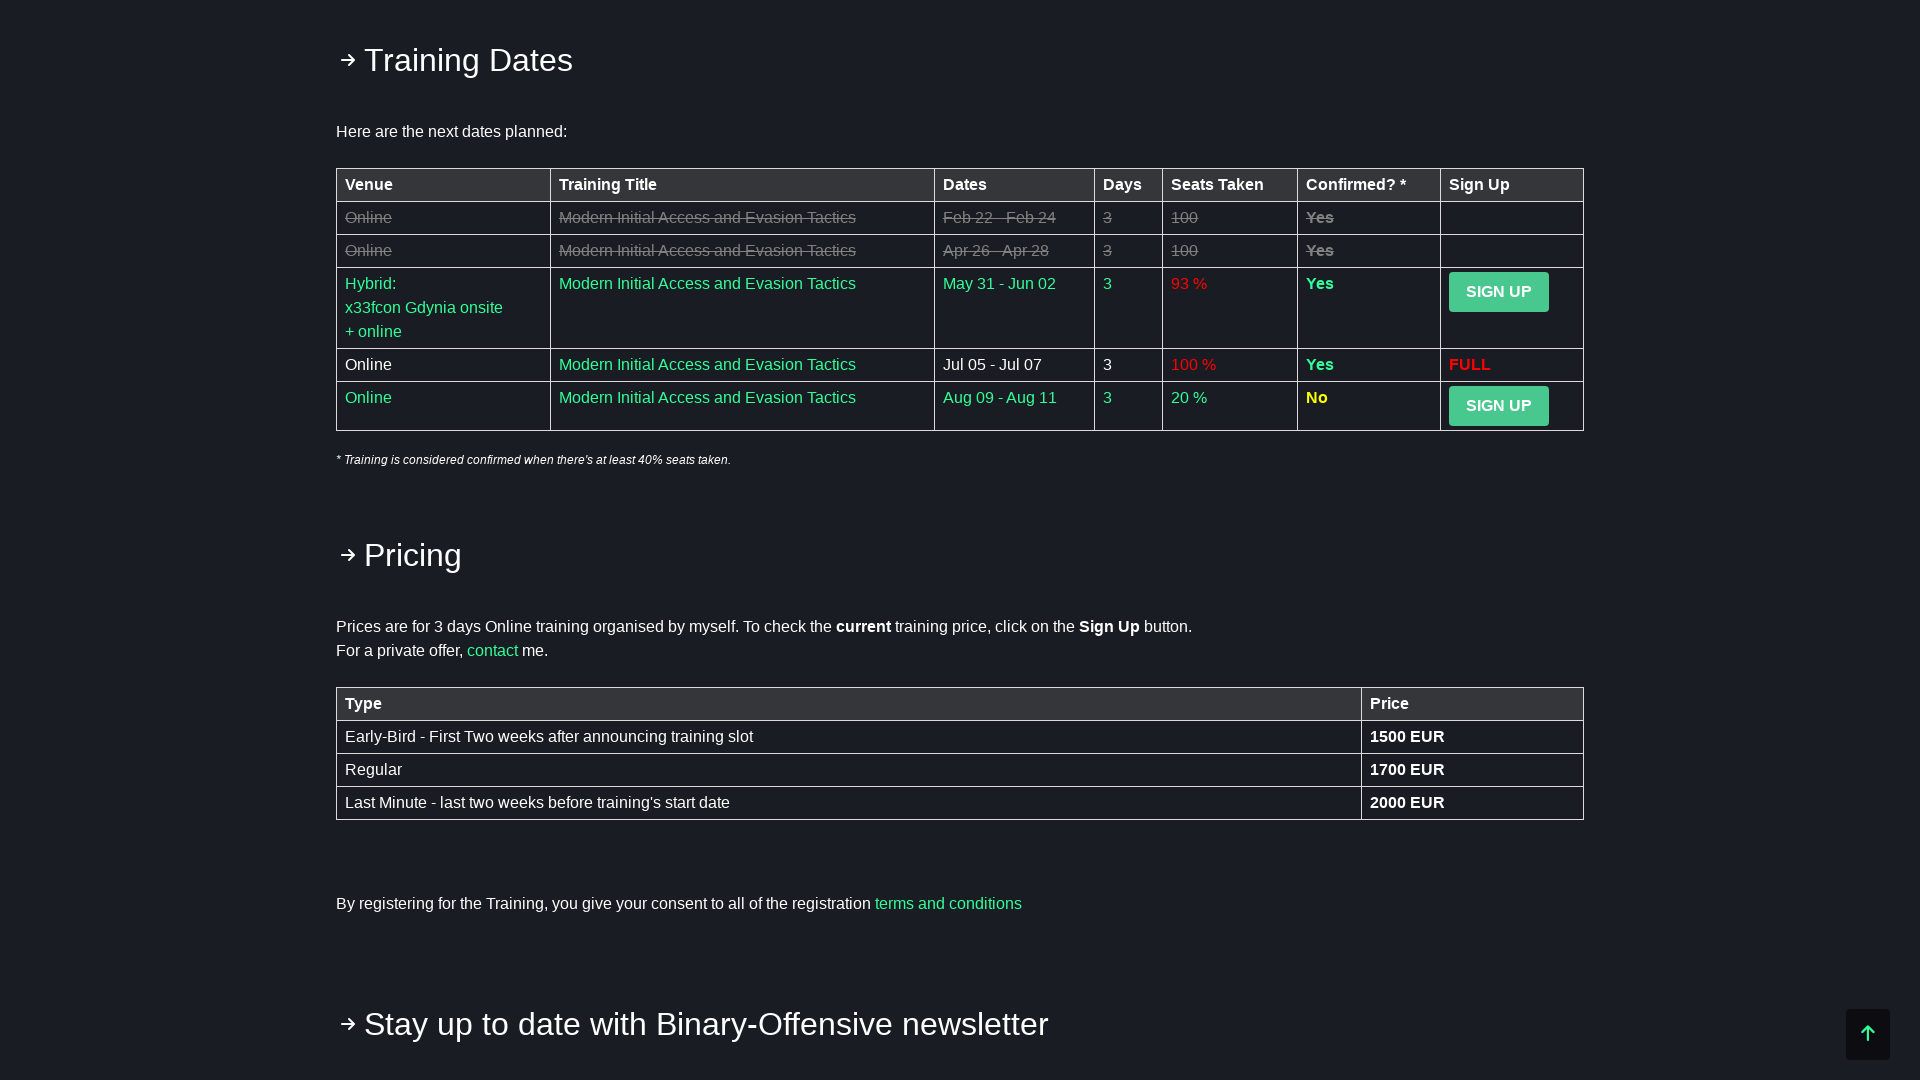Sign up for Aug 09 - Aug 11 training
Screen dimensions: 1920x1080
click(1498, 406)
